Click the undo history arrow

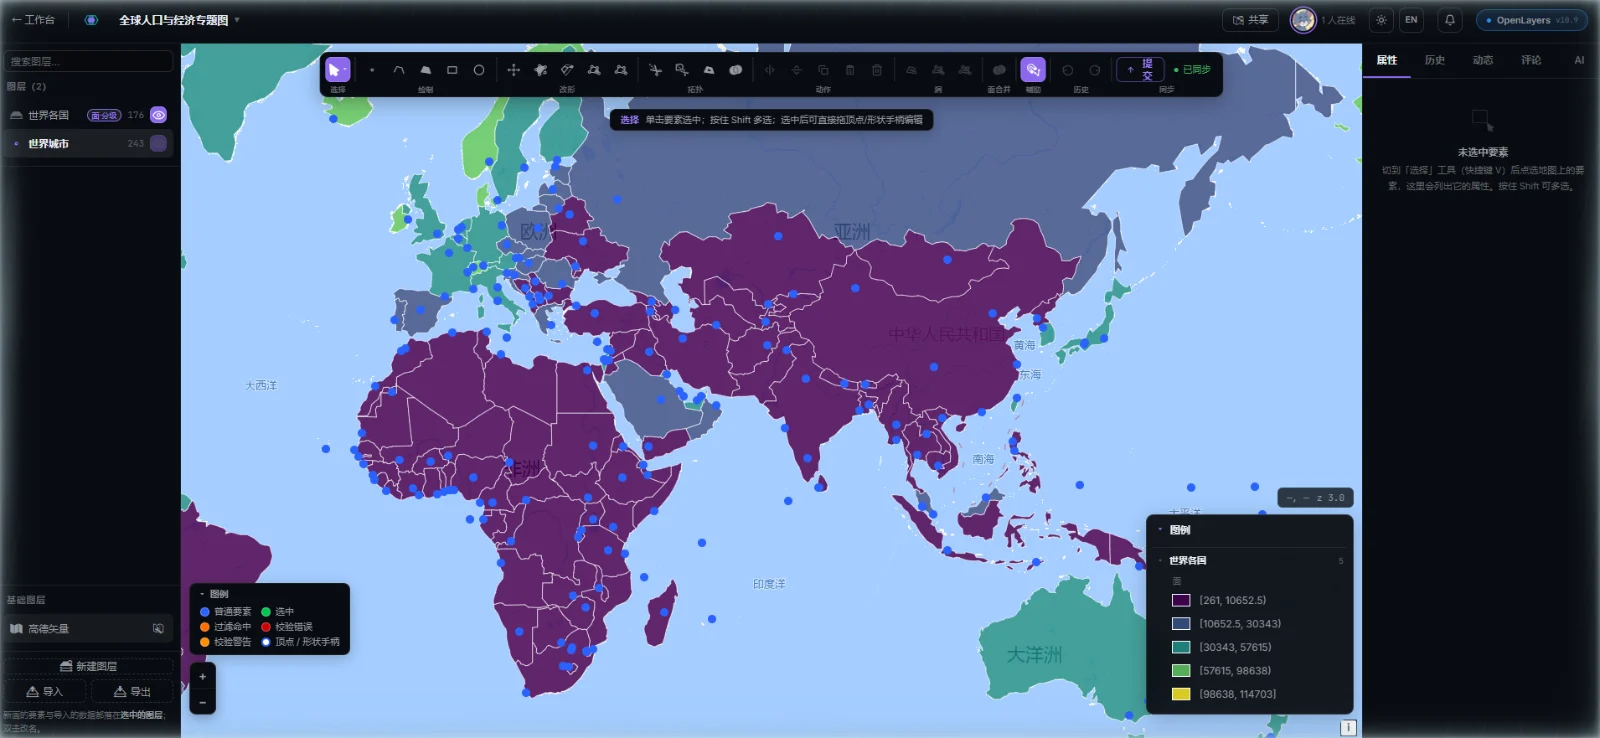tap(1068, 70)
